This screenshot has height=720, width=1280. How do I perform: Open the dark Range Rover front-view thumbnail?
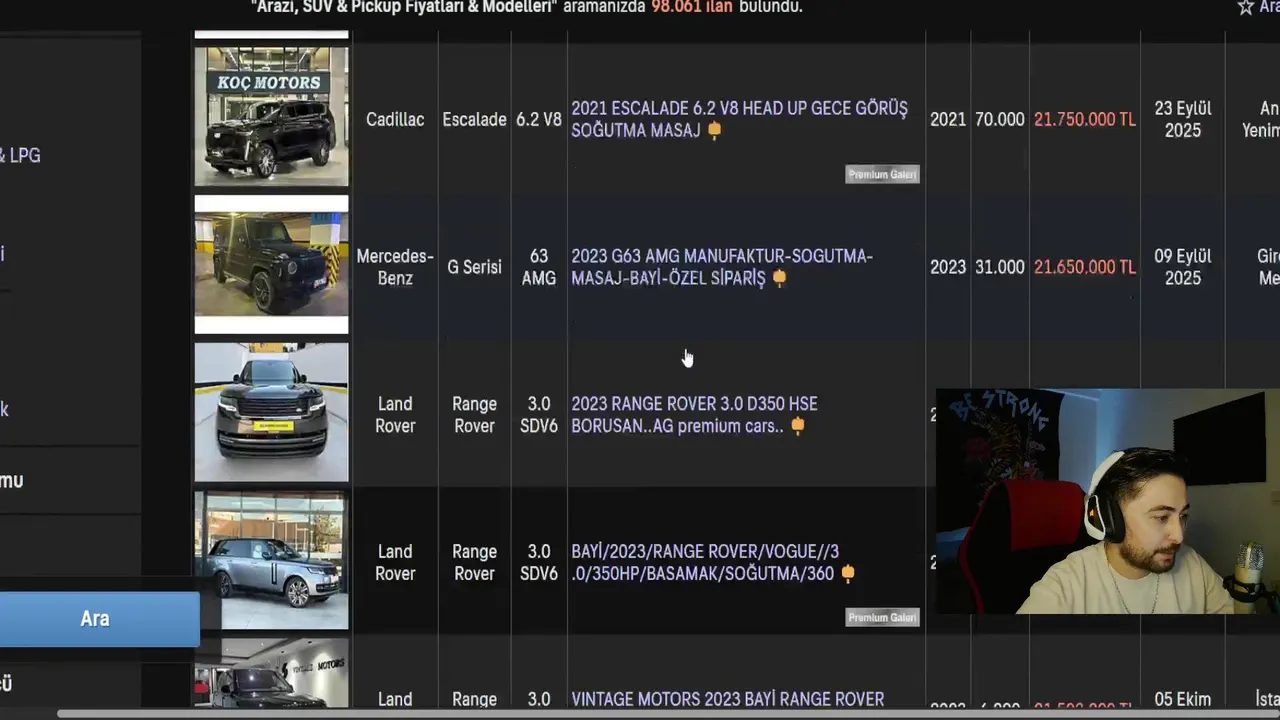coord(271,412)
